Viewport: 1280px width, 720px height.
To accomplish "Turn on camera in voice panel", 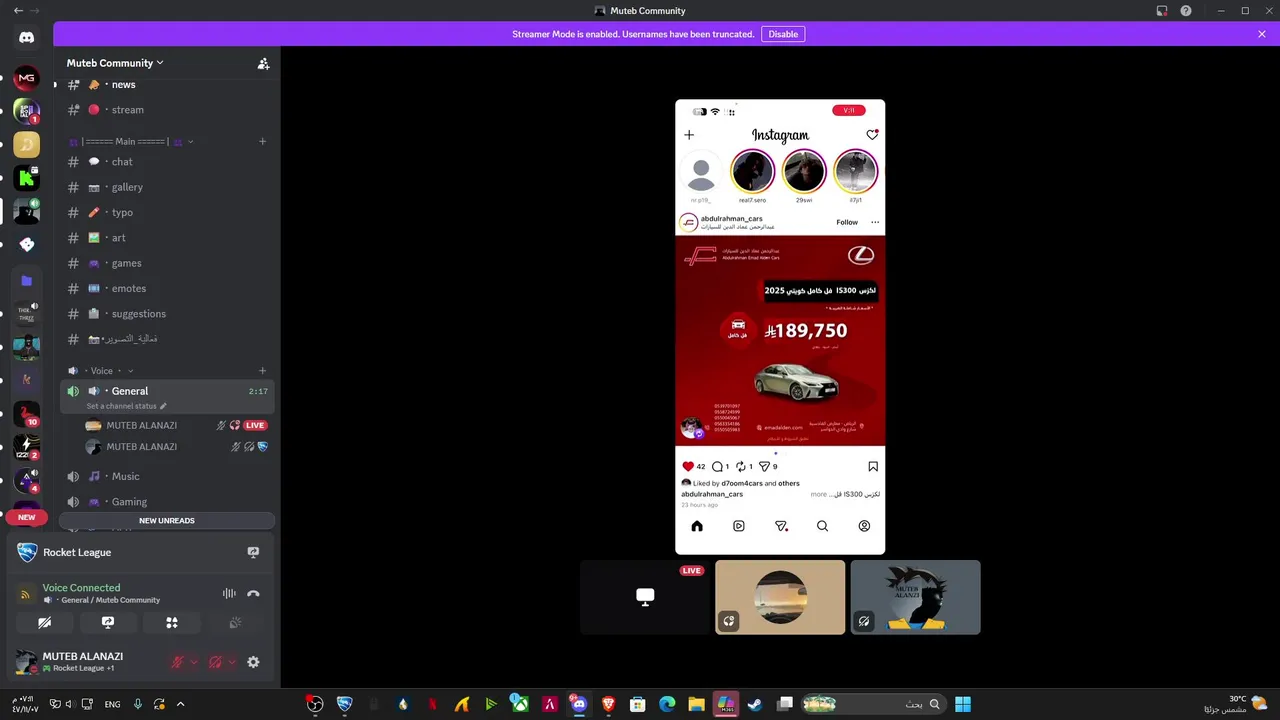I will [x=44, y=622].
